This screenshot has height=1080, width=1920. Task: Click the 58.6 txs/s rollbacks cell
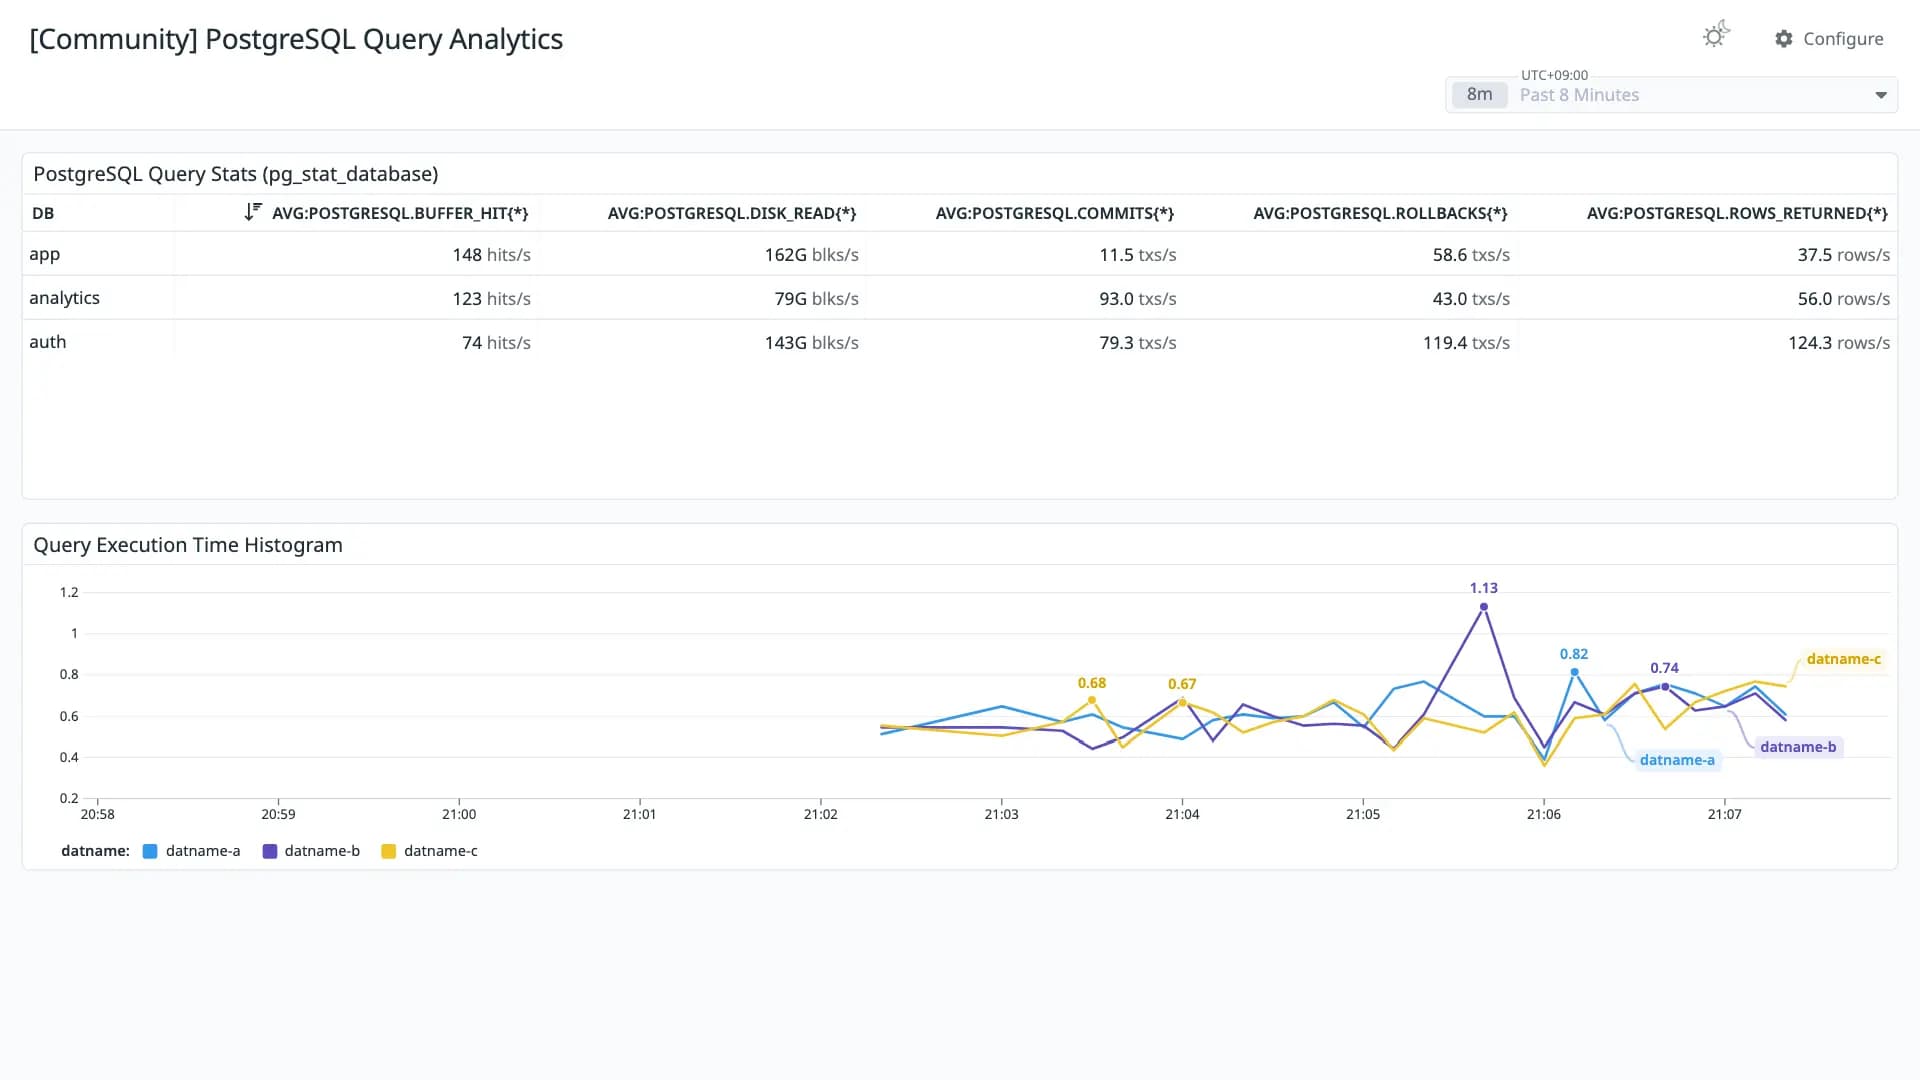1471,255
